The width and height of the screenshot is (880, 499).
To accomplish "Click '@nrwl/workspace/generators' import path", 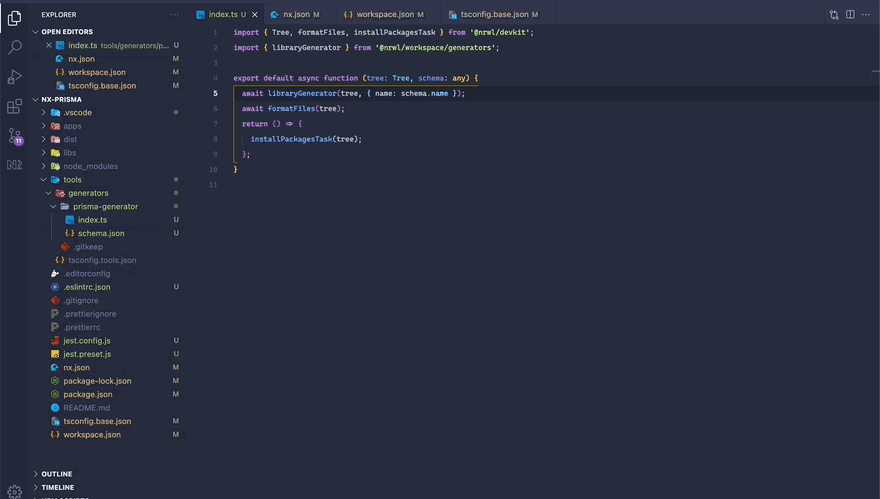I will [435, 48].
